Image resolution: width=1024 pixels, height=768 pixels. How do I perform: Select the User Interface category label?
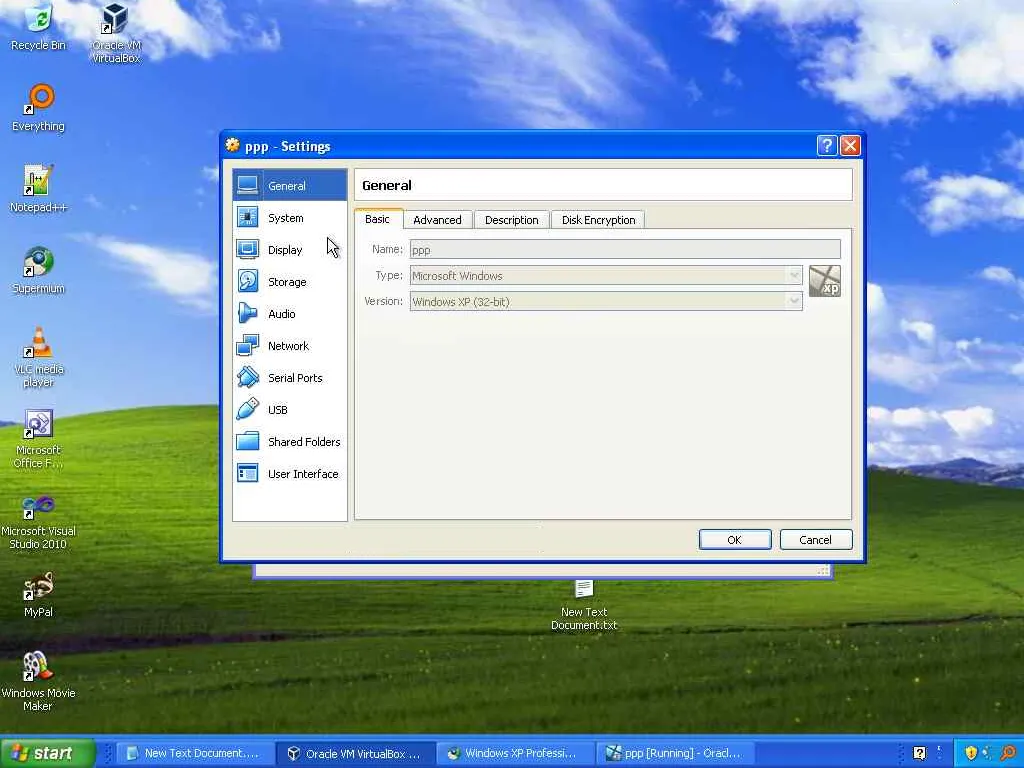tap(303, 473)
